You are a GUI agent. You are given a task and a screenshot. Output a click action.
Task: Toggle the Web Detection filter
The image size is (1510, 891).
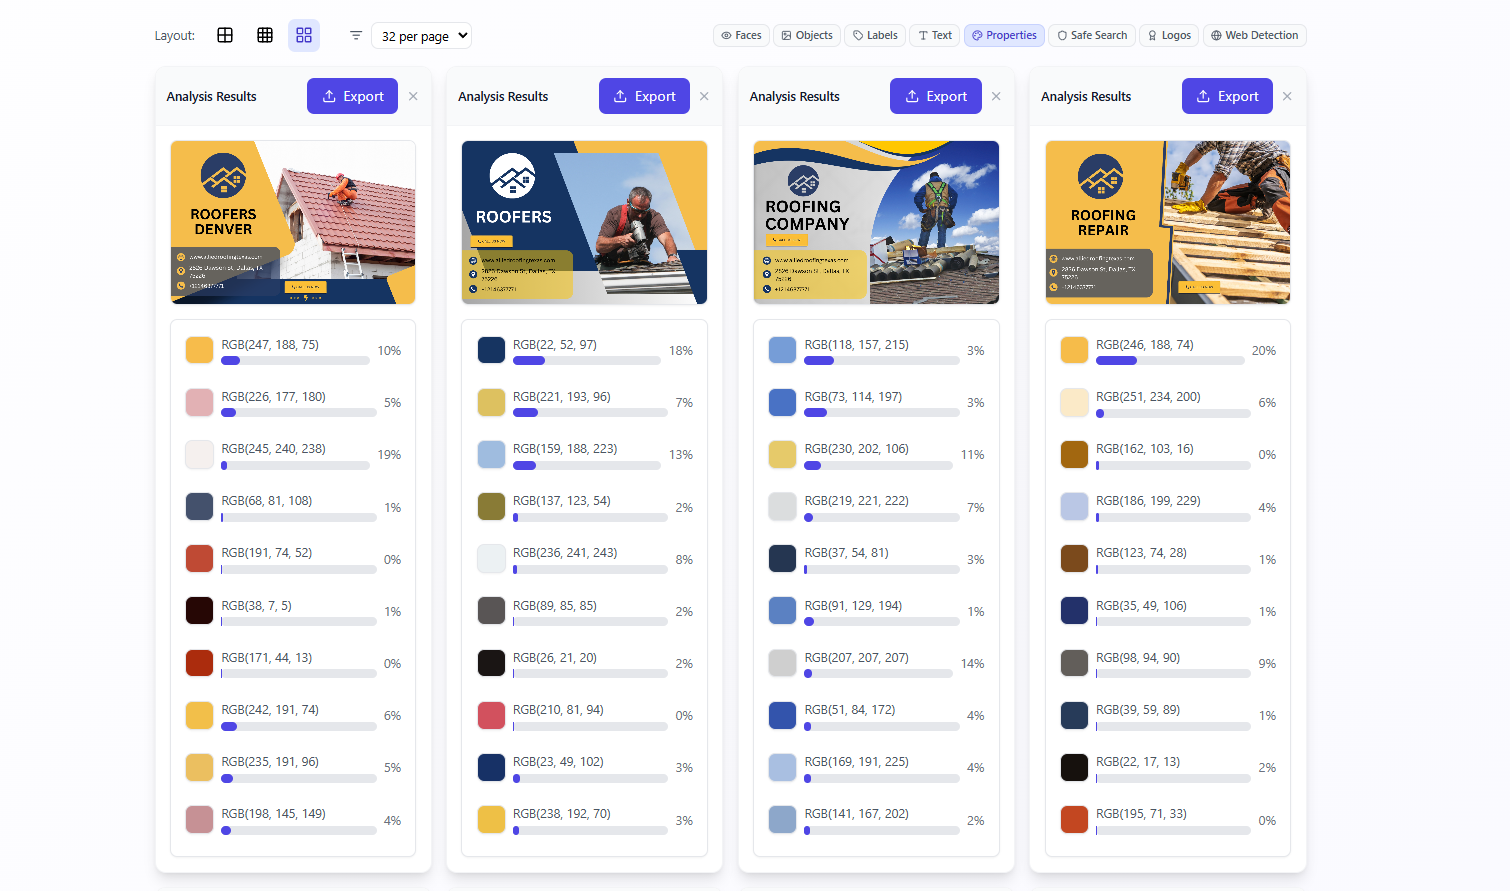(1254, 35)
